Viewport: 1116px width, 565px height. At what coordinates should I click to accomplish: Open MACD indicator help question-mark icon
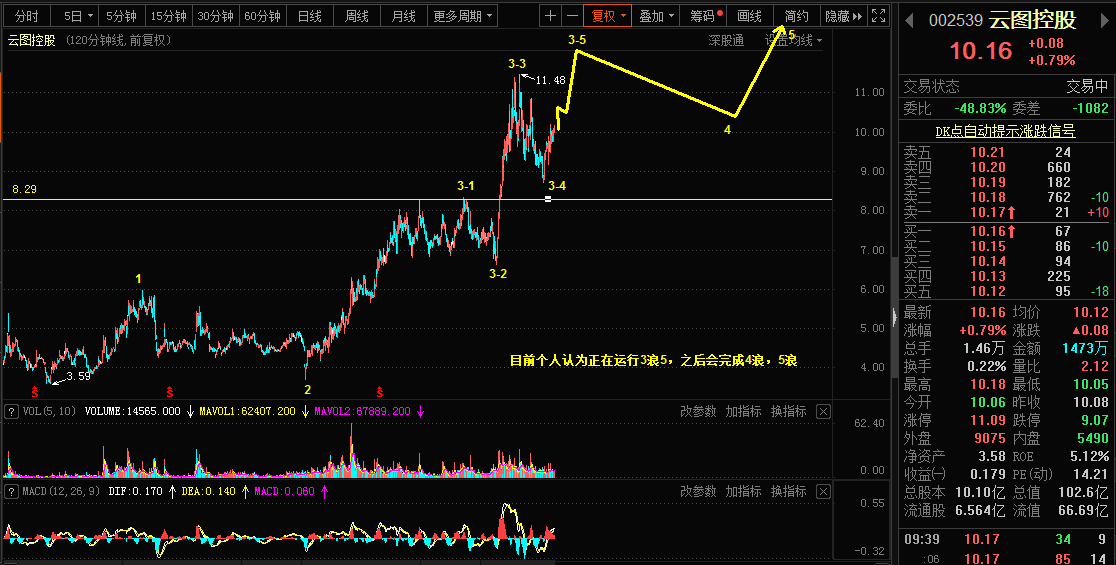[11, 491]
